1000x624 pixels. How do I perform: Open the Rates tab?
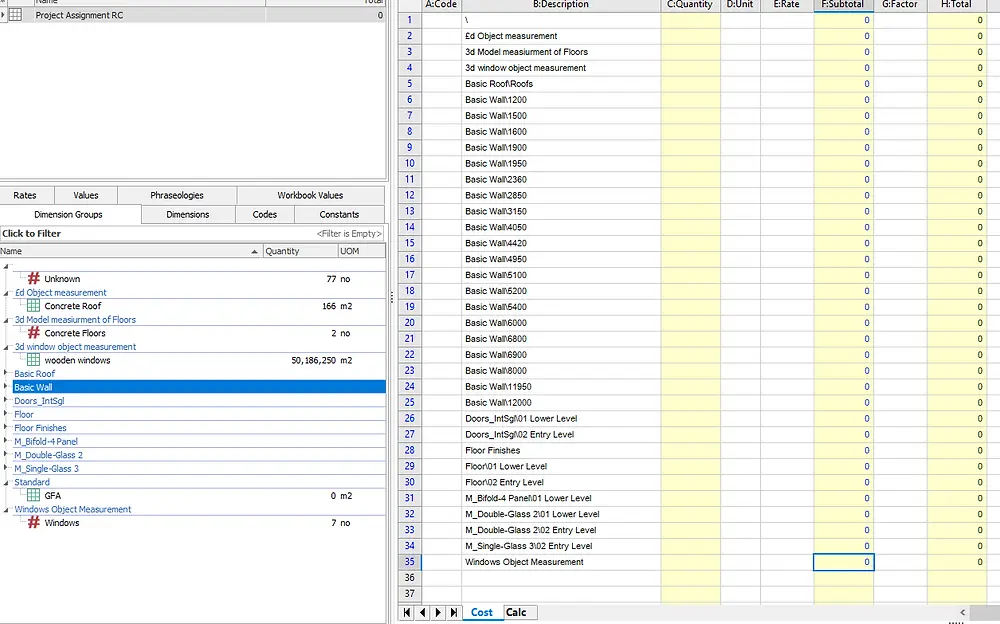tap(25, 196)
